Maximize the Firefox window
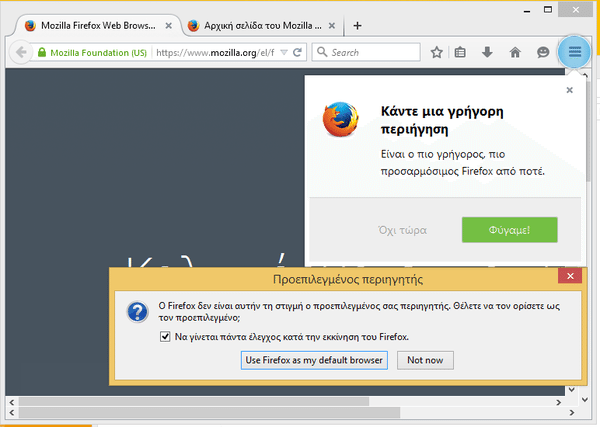 point(548,10)
